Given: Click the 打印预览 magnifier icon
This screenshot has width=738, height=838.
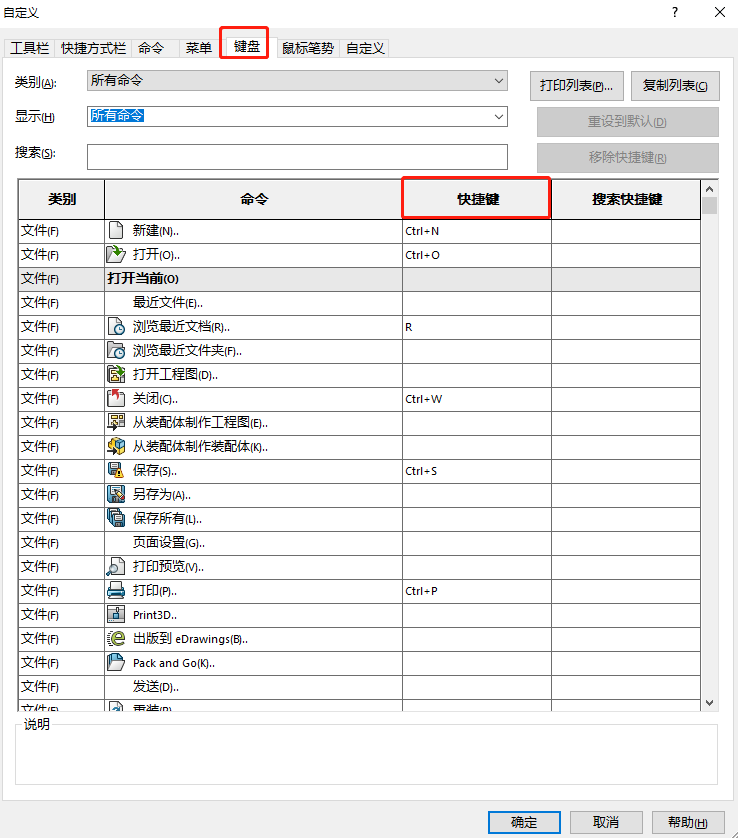Looking at the screenshot, I should tap(116, 567).
